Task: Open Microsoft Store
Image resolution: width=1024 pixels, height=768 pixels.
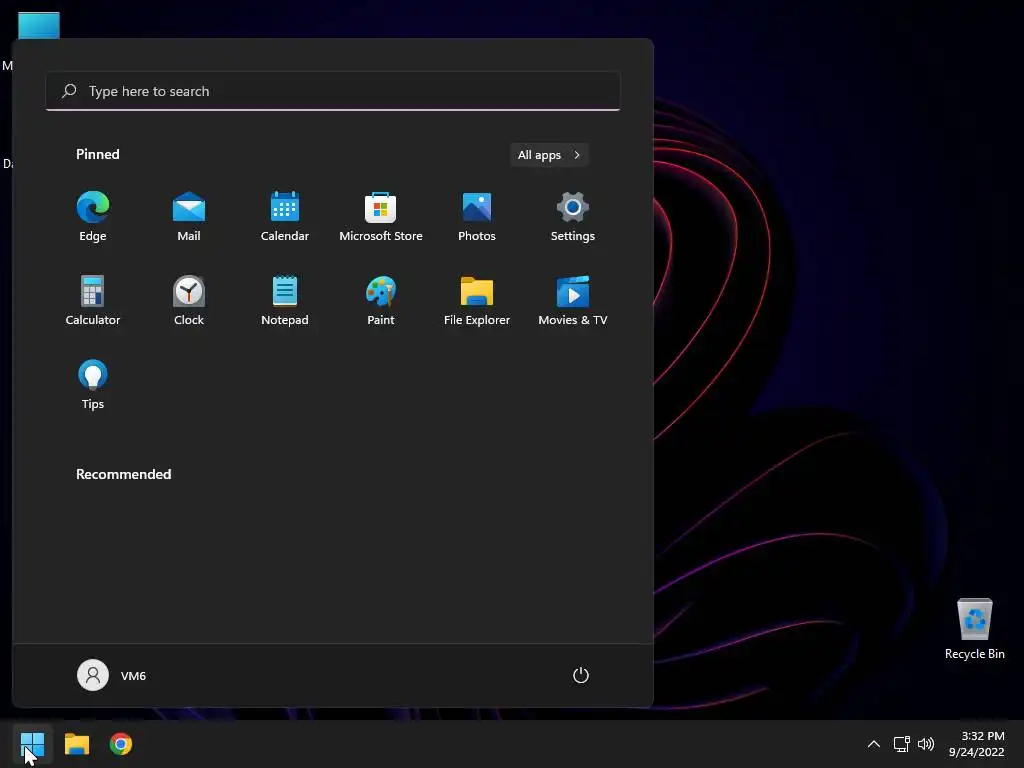Action: coord(381,217)
